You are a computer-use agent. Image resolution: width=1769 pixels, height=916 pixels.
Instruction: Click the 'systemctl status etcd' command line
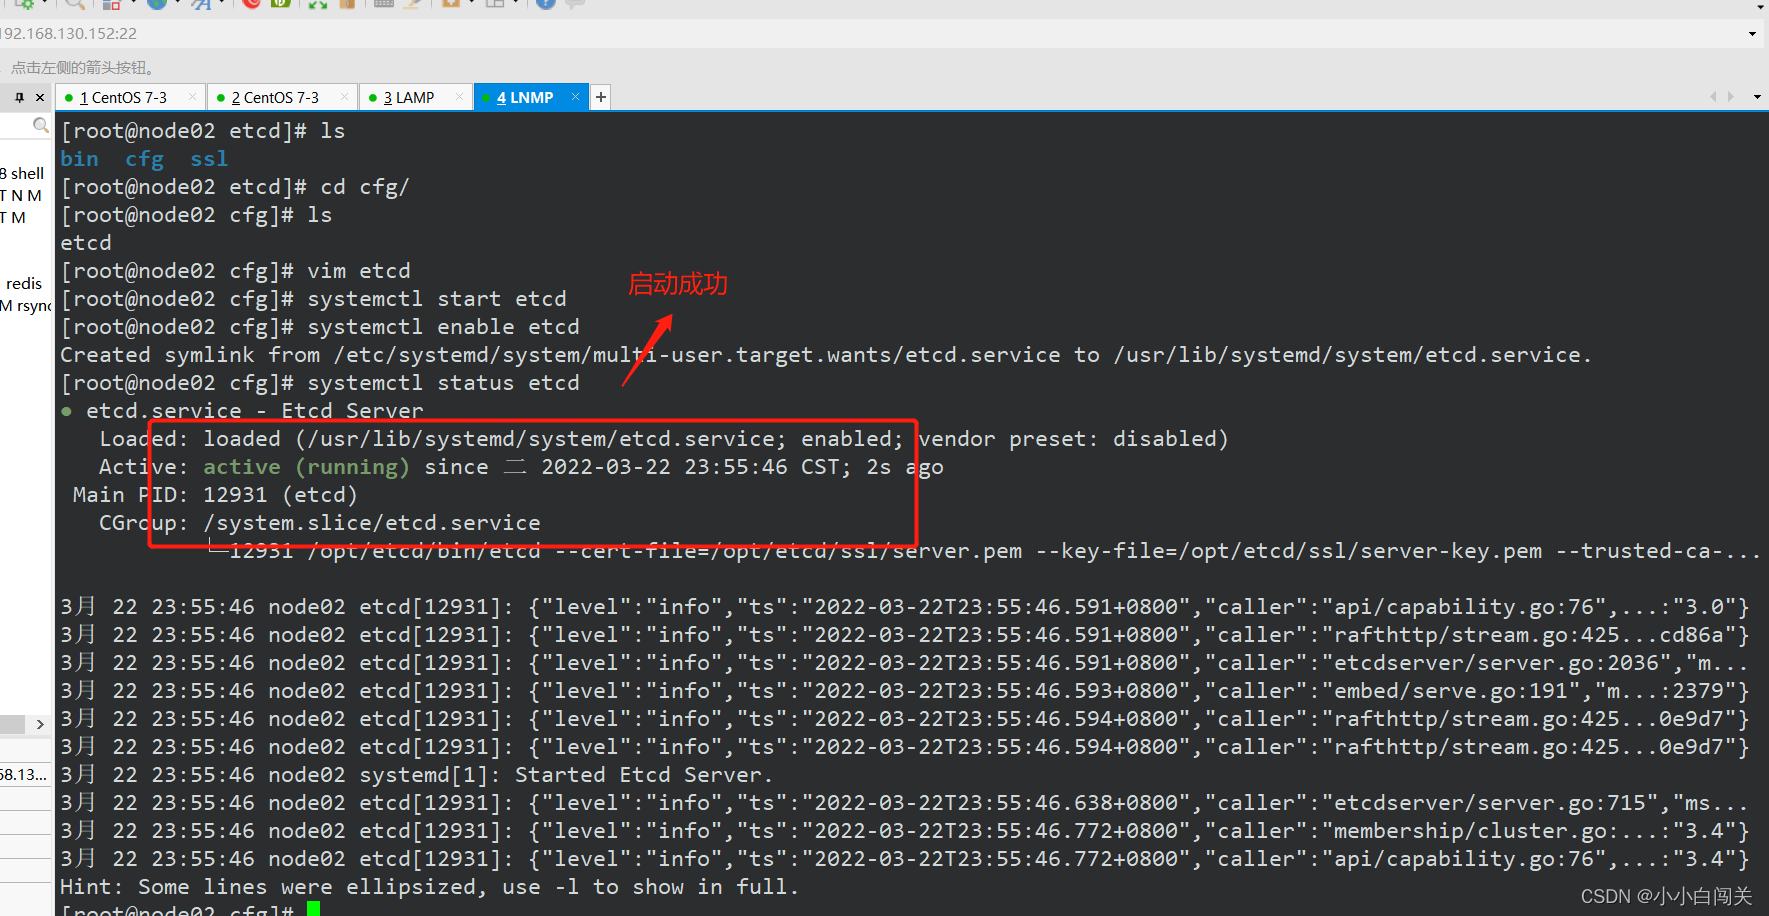[320, 383]
